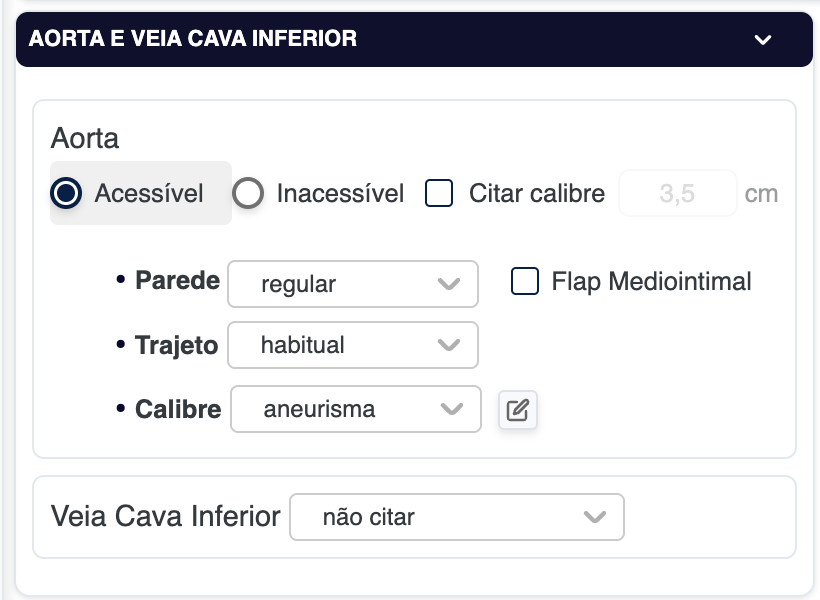Click the AORTA E VEIA CAVA INFERIOR header title
This screenshot has width=820, height=600.
(x=193, y=39)
